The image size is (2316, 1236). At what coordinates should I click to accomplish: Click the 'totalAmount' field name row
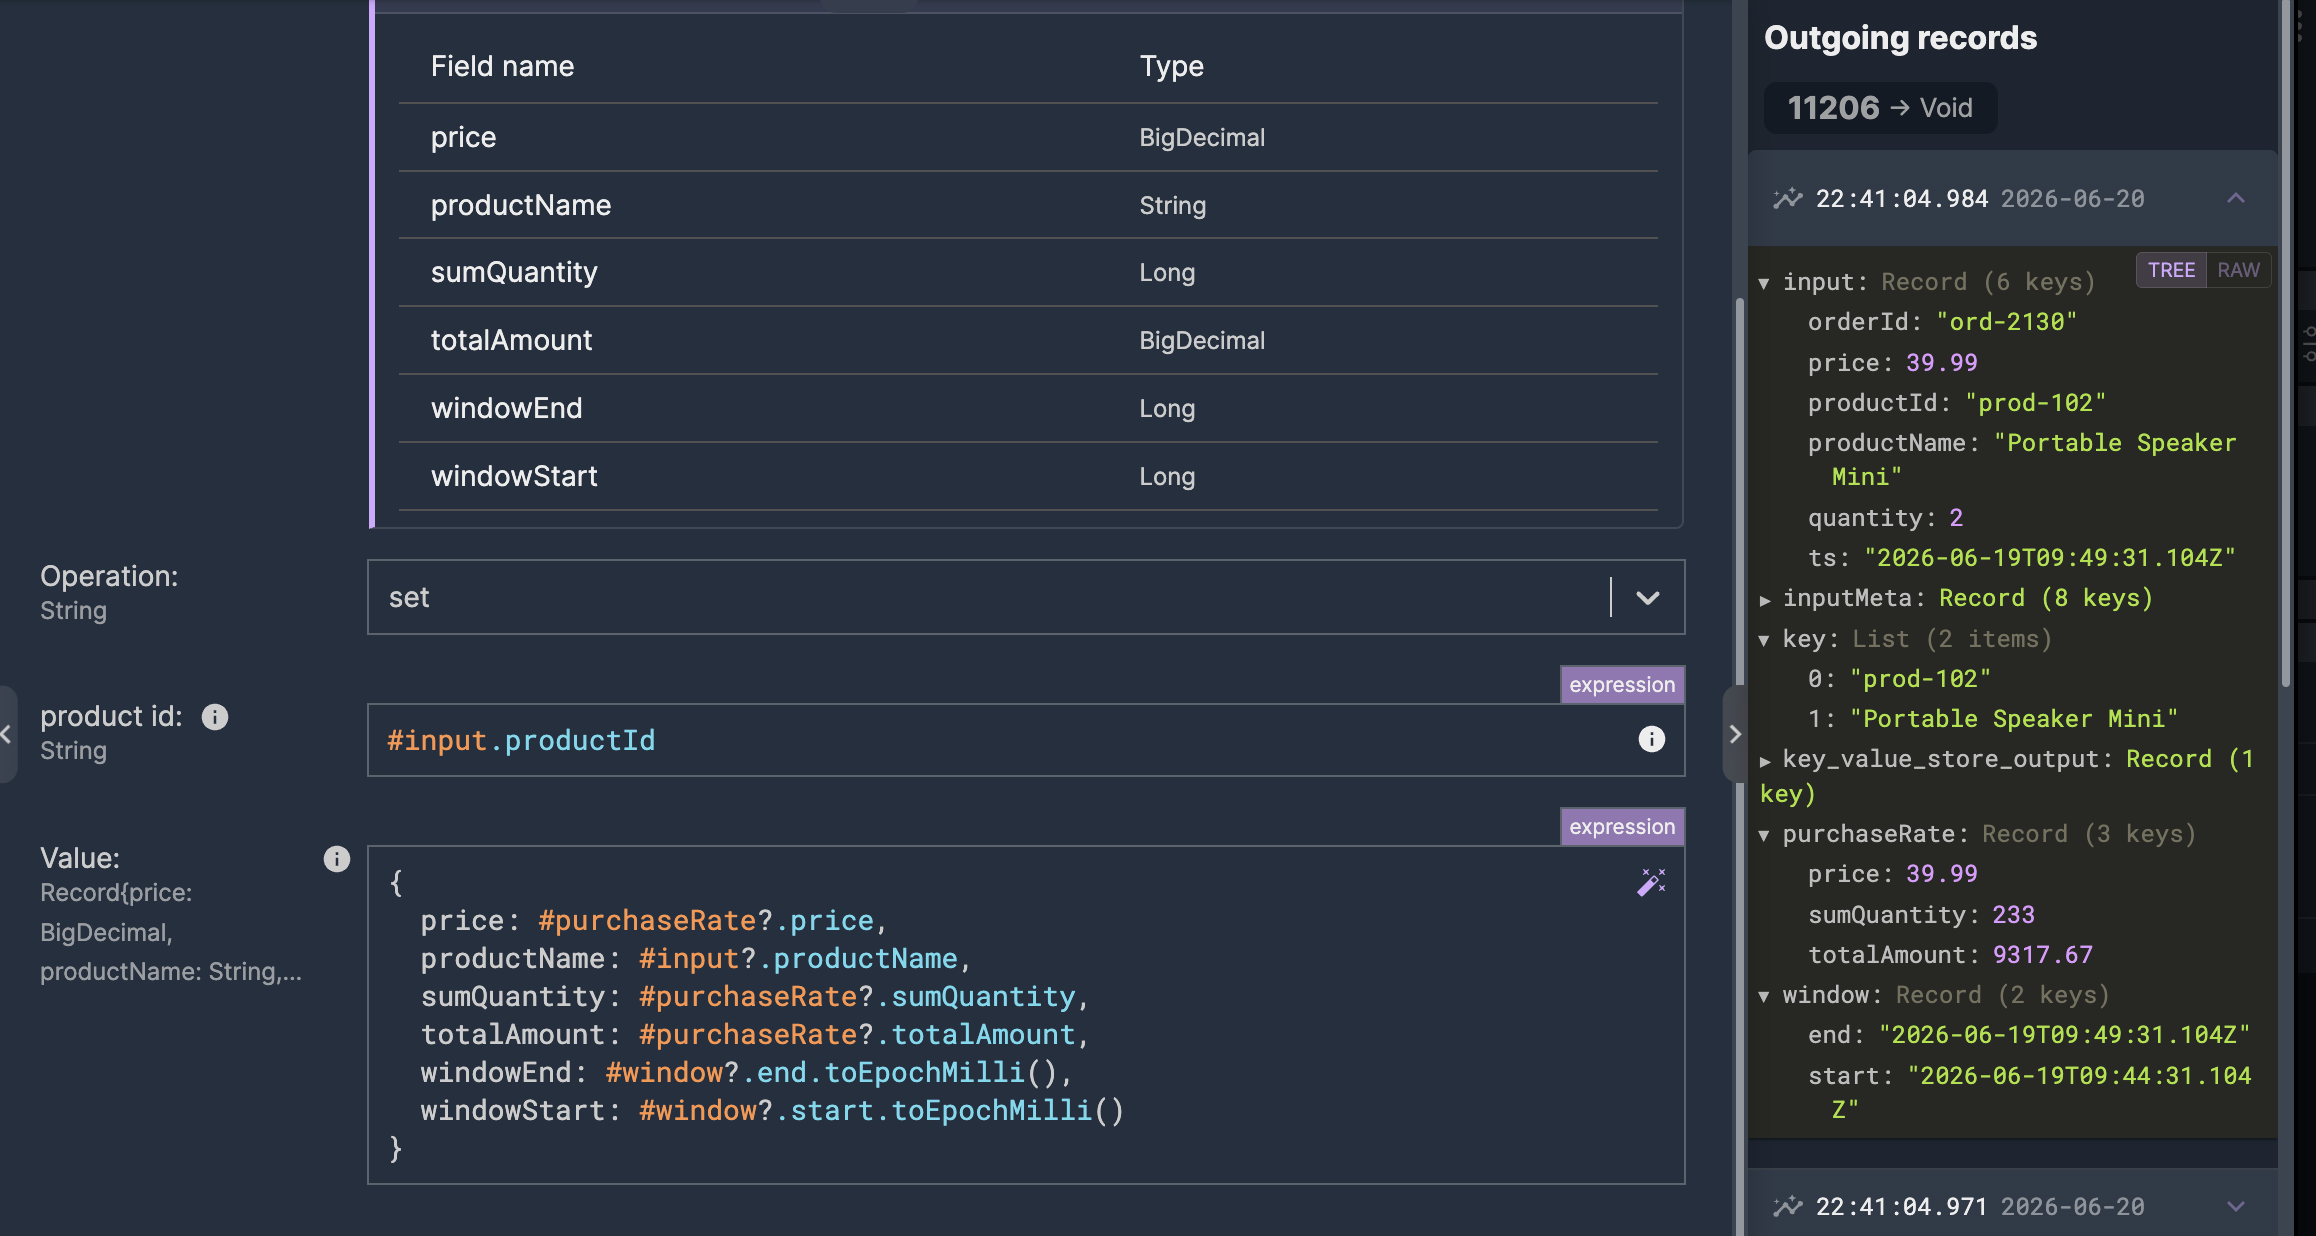[1028, 340]
